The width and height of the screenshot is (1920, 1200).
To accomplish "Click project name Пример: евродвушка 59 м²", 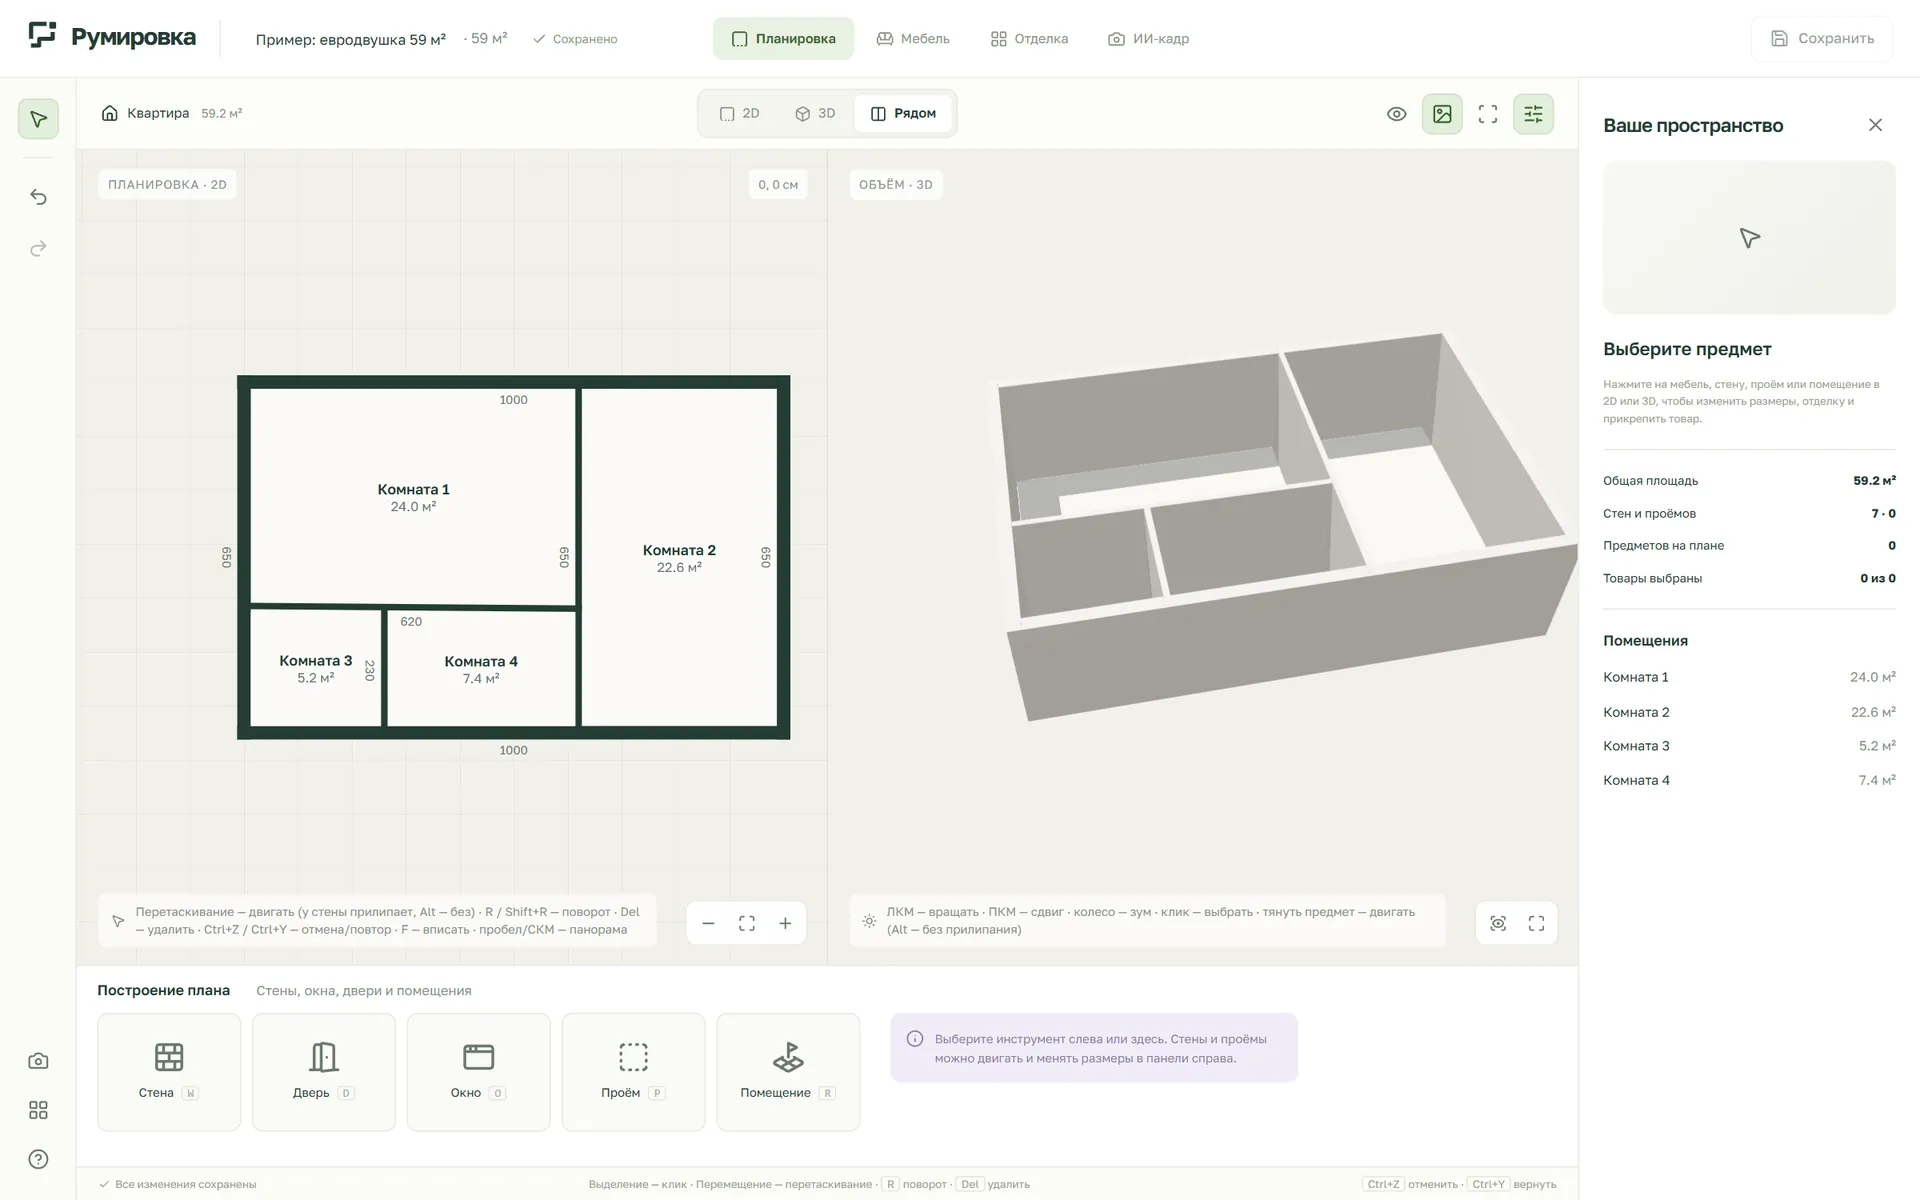I will click(x=350, y=39).
